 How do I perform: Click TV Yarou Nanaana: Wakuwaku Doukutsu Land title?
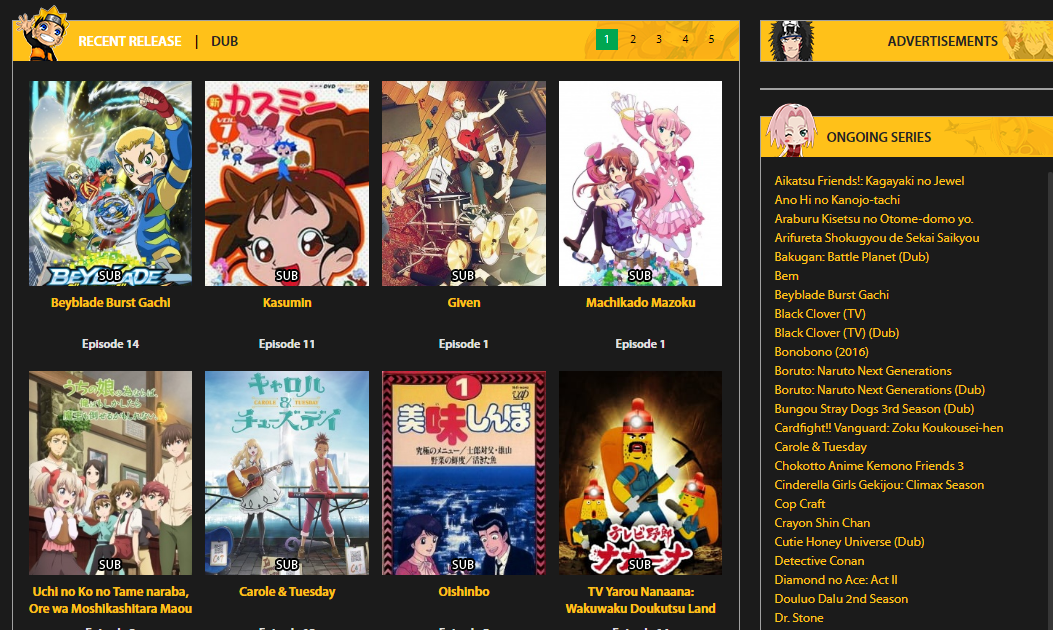640,600
